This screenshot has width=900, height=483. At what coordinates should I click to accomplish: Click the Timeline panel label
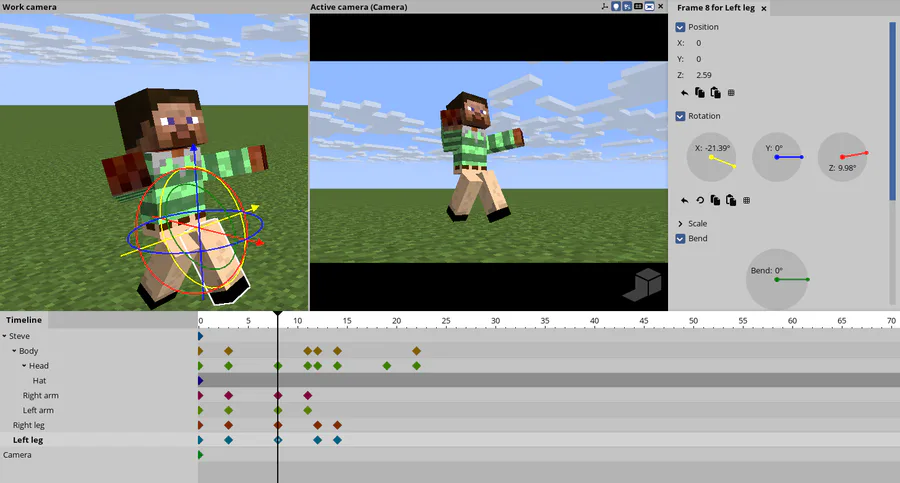pos(24,320)
